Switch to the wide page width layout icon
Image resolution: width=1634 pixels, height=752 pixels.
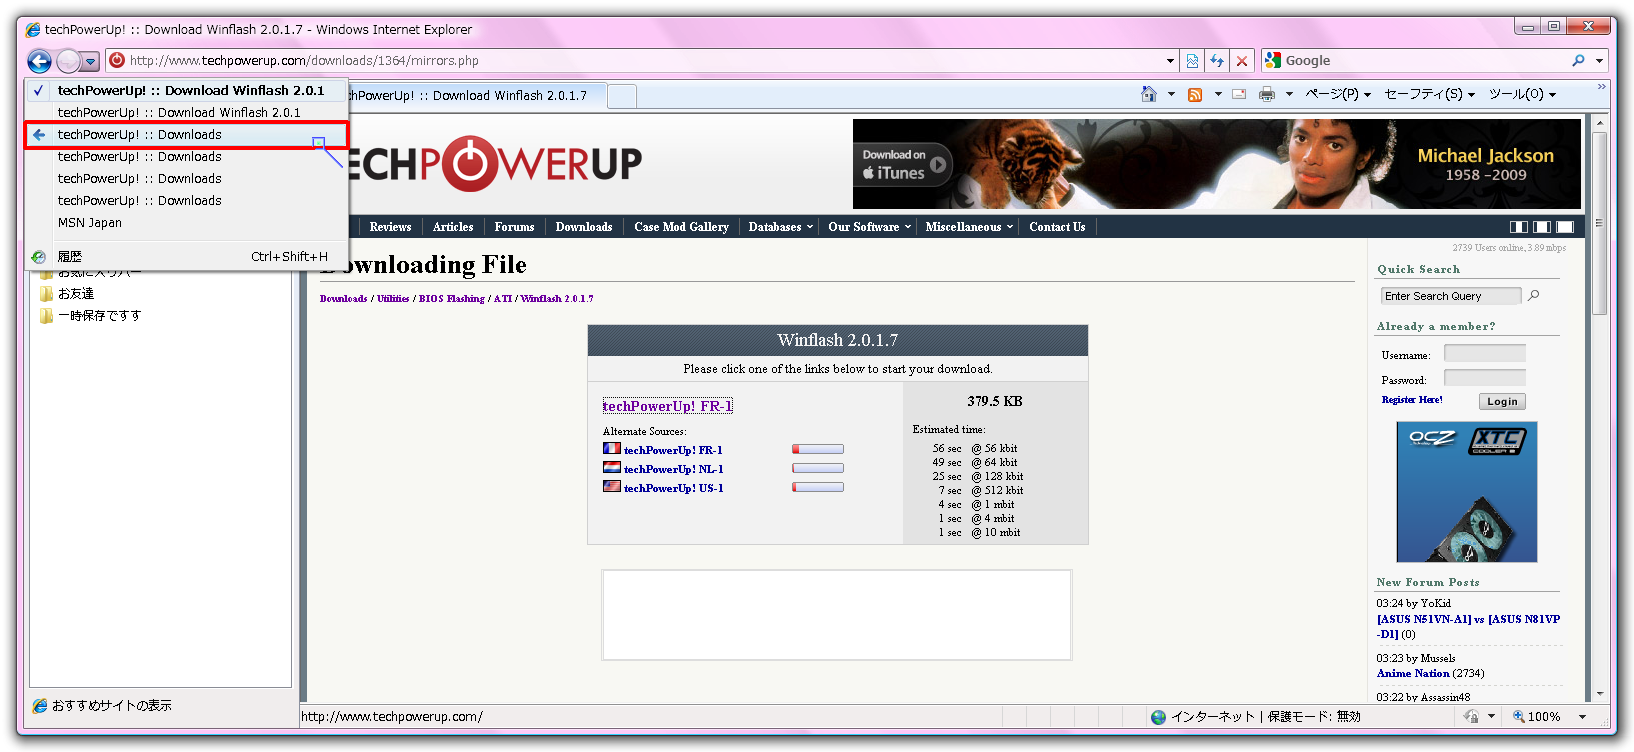(1565, 227)
